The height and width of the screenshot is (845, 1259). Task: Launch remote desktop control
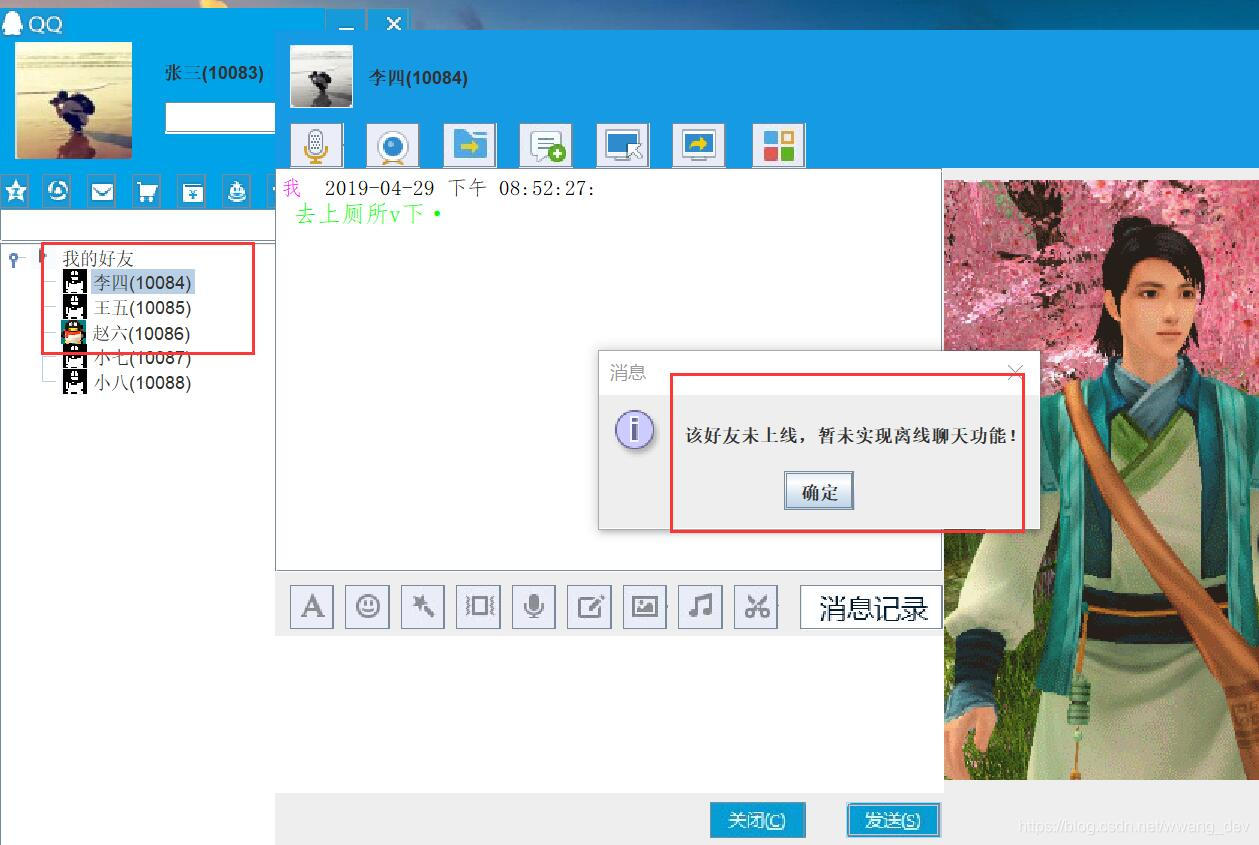[x=623, y=145]
